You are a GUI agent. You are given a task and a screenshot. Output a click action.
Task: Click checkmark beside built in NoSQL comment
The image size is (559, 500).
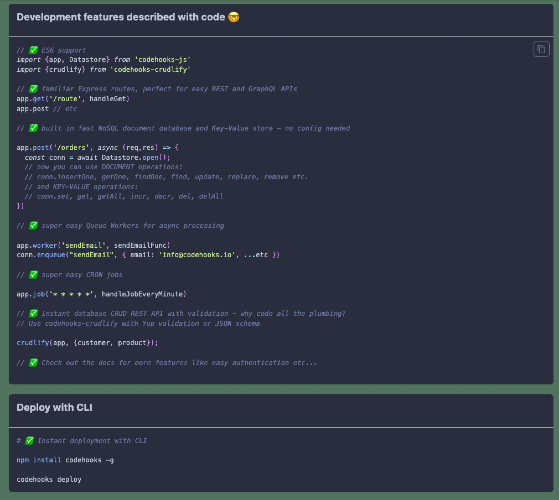(33, 128)
